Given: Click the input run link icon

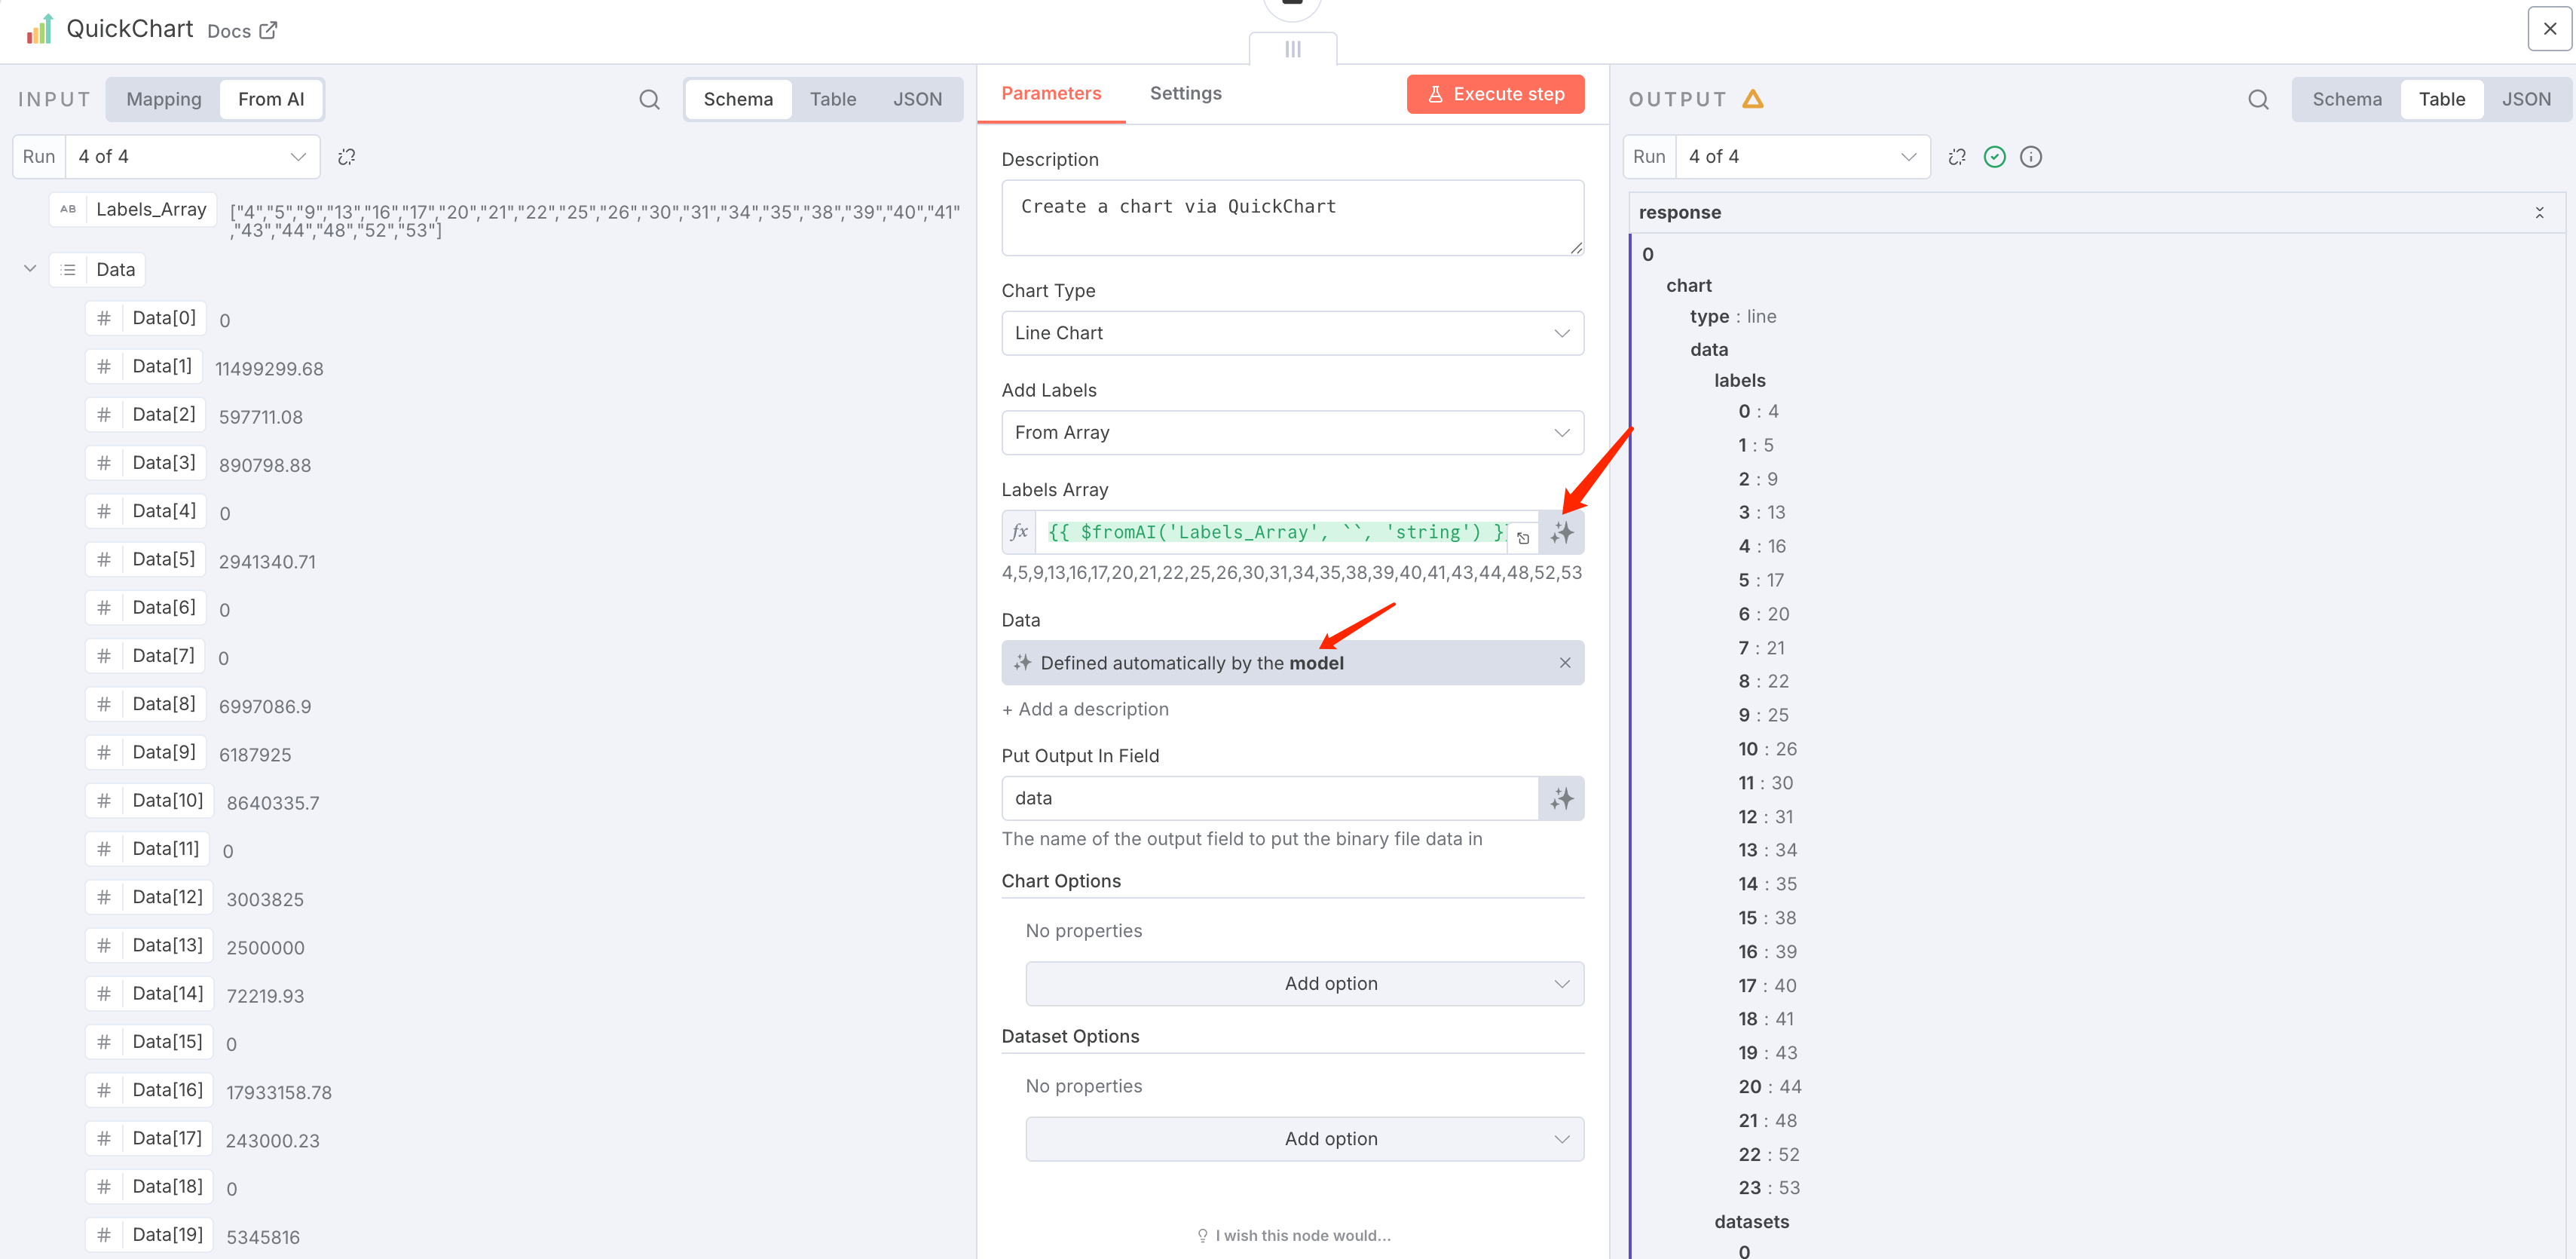Looking at the screenshot, I should tap(347, 157).
